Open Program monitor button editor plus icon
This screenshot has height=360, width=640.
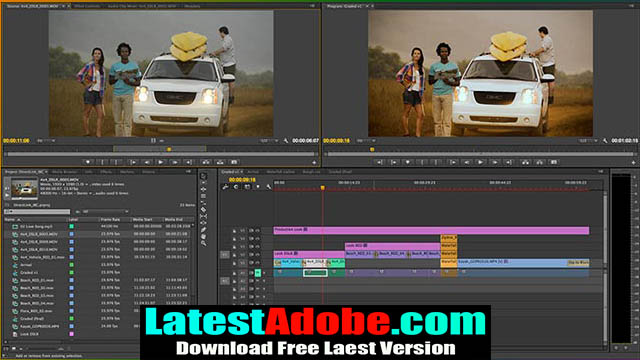pyautogui.click(x=633, y=162)
